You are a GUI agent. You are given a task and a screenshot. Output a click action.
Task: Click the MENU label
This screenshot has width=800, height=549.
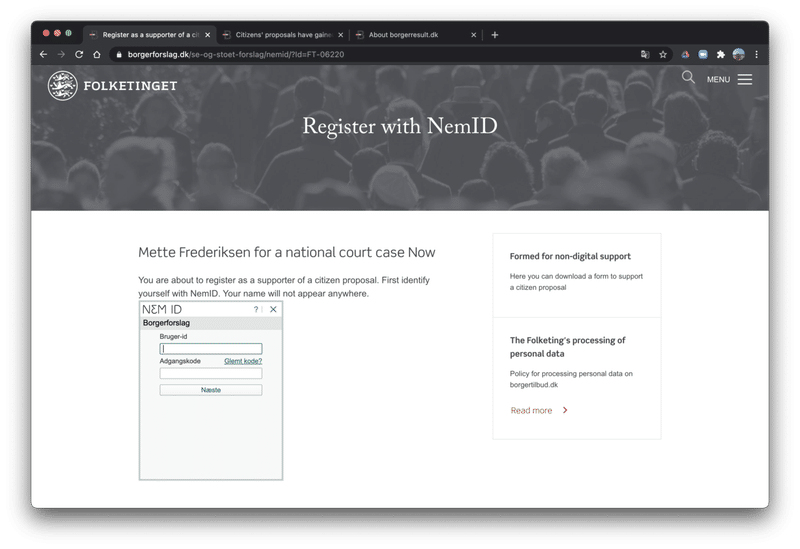(x=718, y=80)
